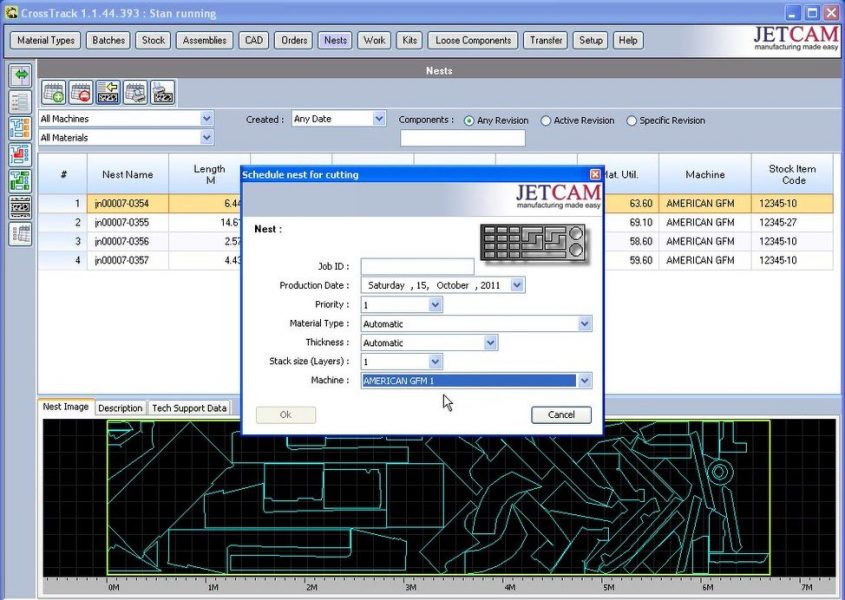The width and height of the screenshot is (845, 600).
Task: Open the Help menu
Action: point(628,40)
